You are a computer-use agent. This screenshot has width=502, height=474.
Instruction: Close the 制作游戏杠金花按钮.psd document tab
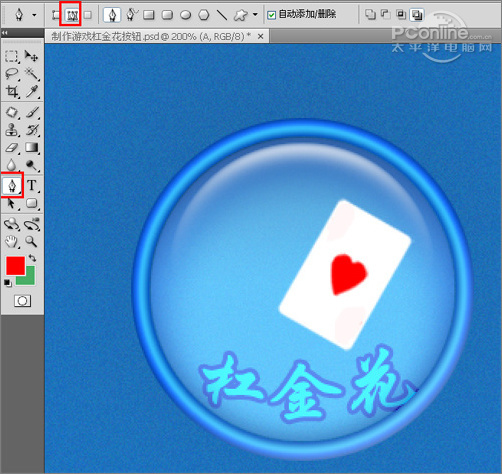pyautogui.click(x=261, y=36)
